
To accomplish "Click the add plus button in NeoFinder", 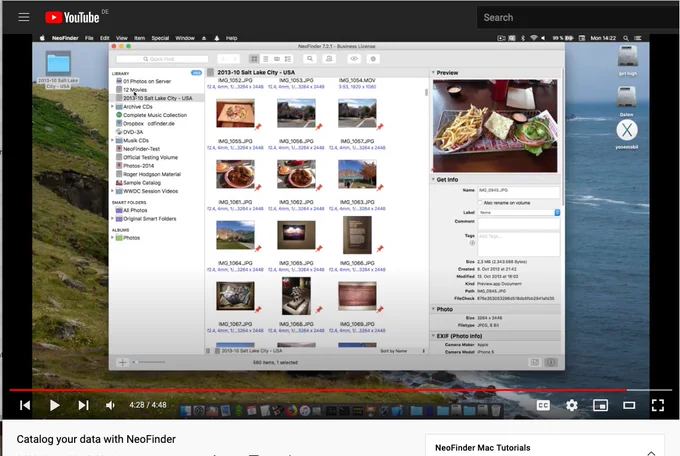I will click(122, 362).
